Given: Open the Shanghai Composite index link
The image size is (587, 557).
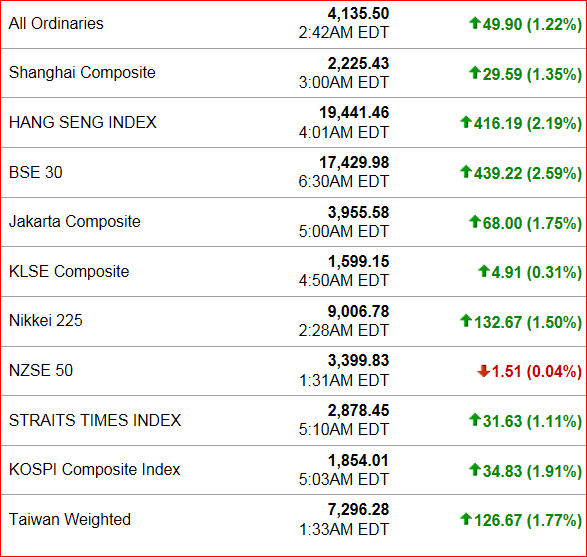Looking at the screenshot, I should [x=82, y=73].
